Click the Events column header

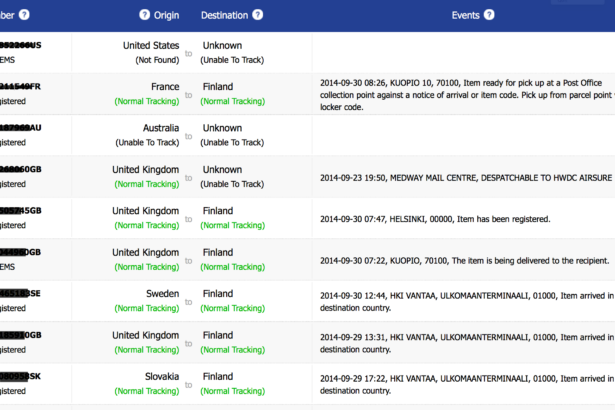tap(465, 15)
